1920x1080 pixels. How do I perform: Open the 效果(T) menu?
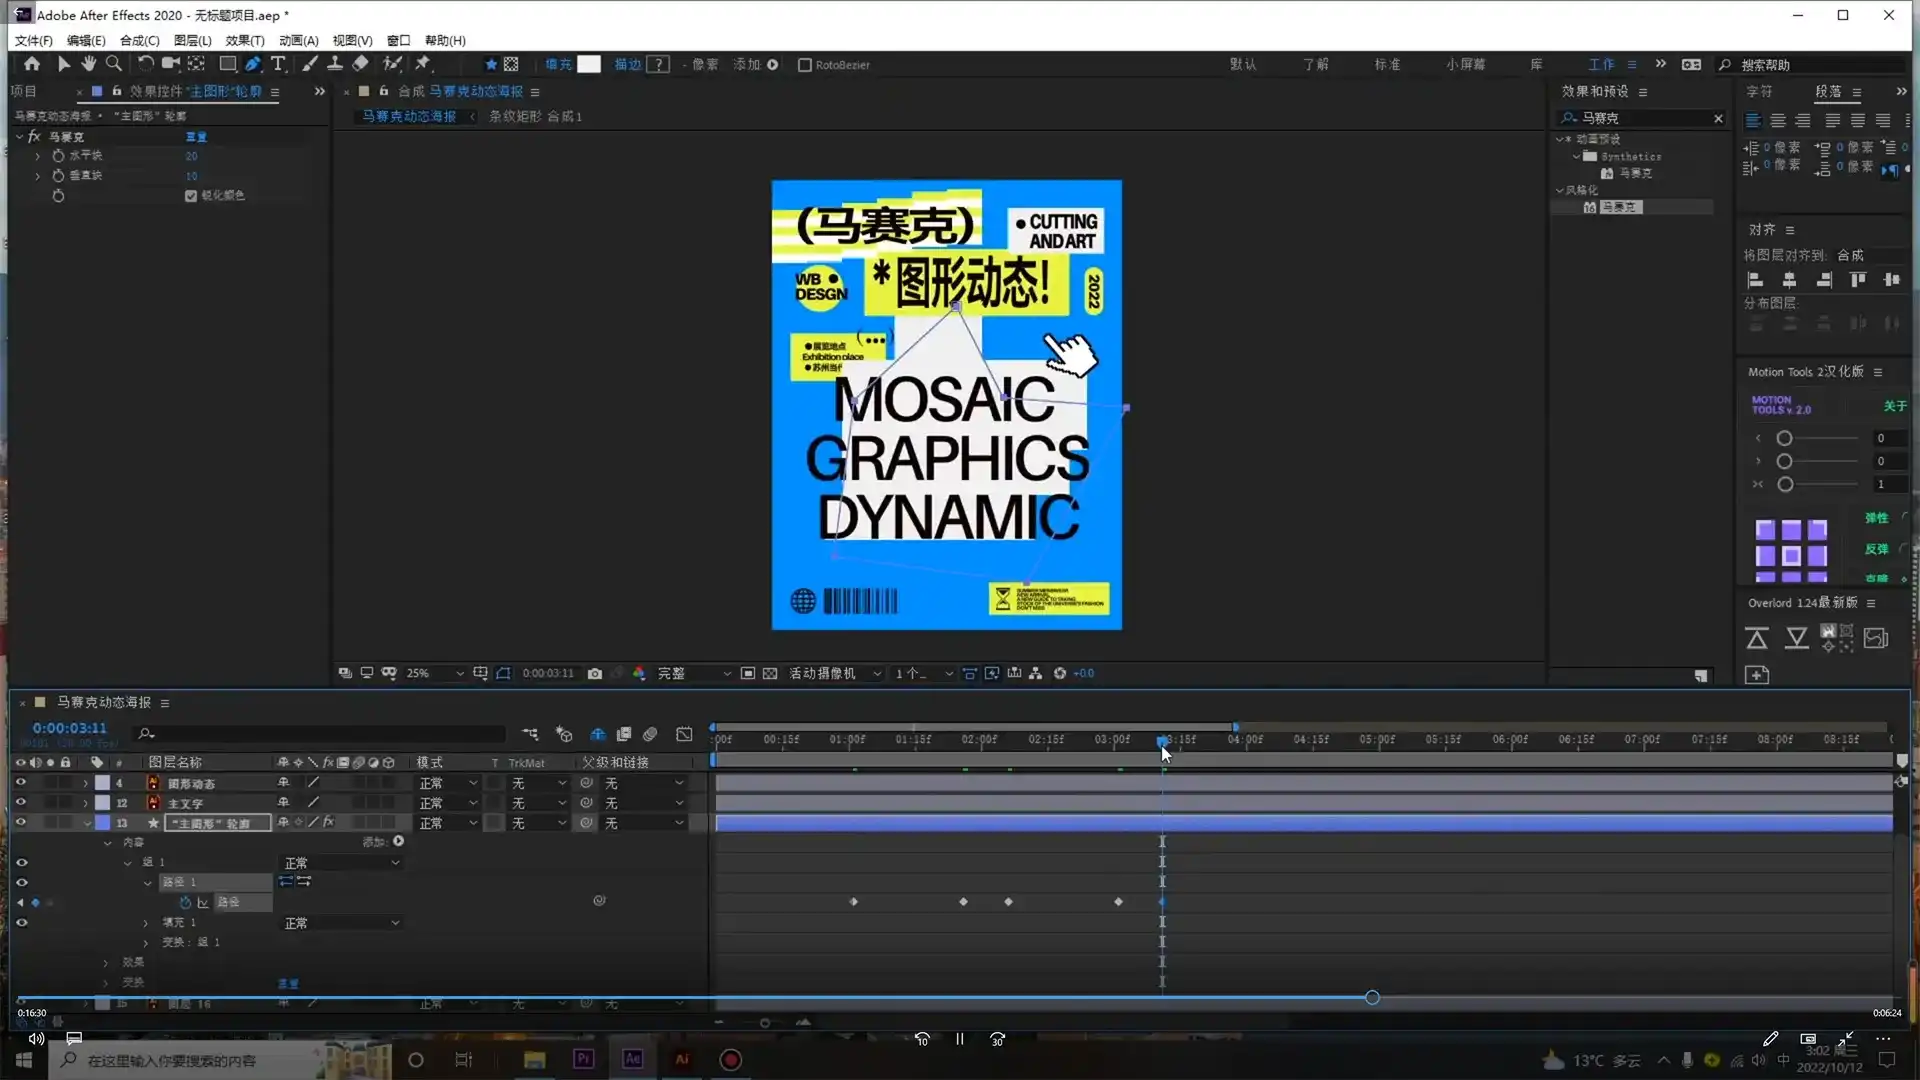point(245,40)
